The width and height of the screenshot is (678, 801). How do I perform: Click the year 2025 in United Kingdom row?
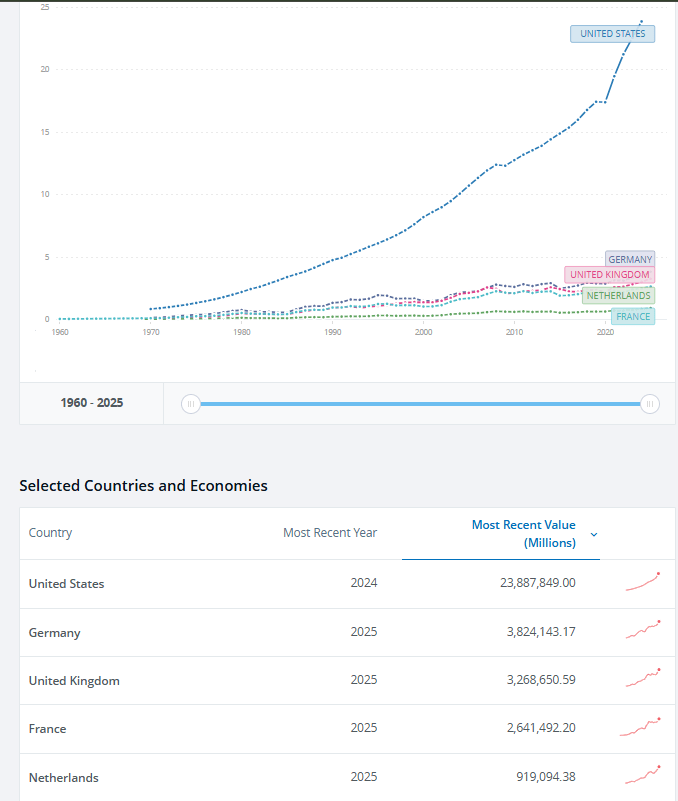click(x=364, y=680)
